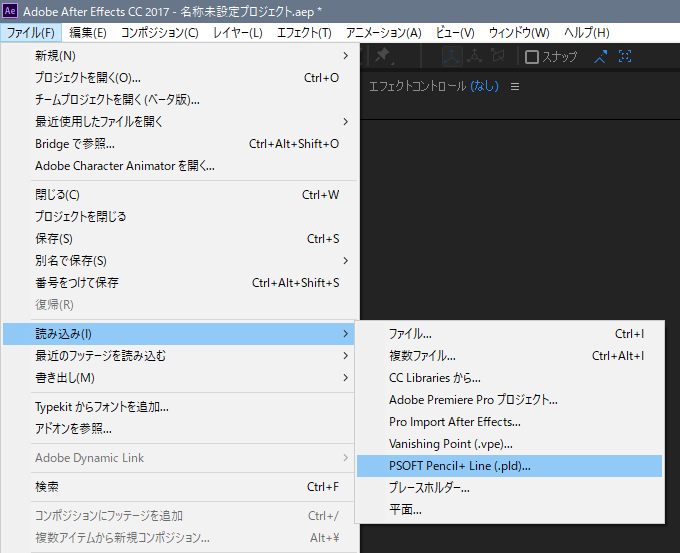Click the After Effects app icon in title bar
Screen dimensions: 680x553
(10, 11)
